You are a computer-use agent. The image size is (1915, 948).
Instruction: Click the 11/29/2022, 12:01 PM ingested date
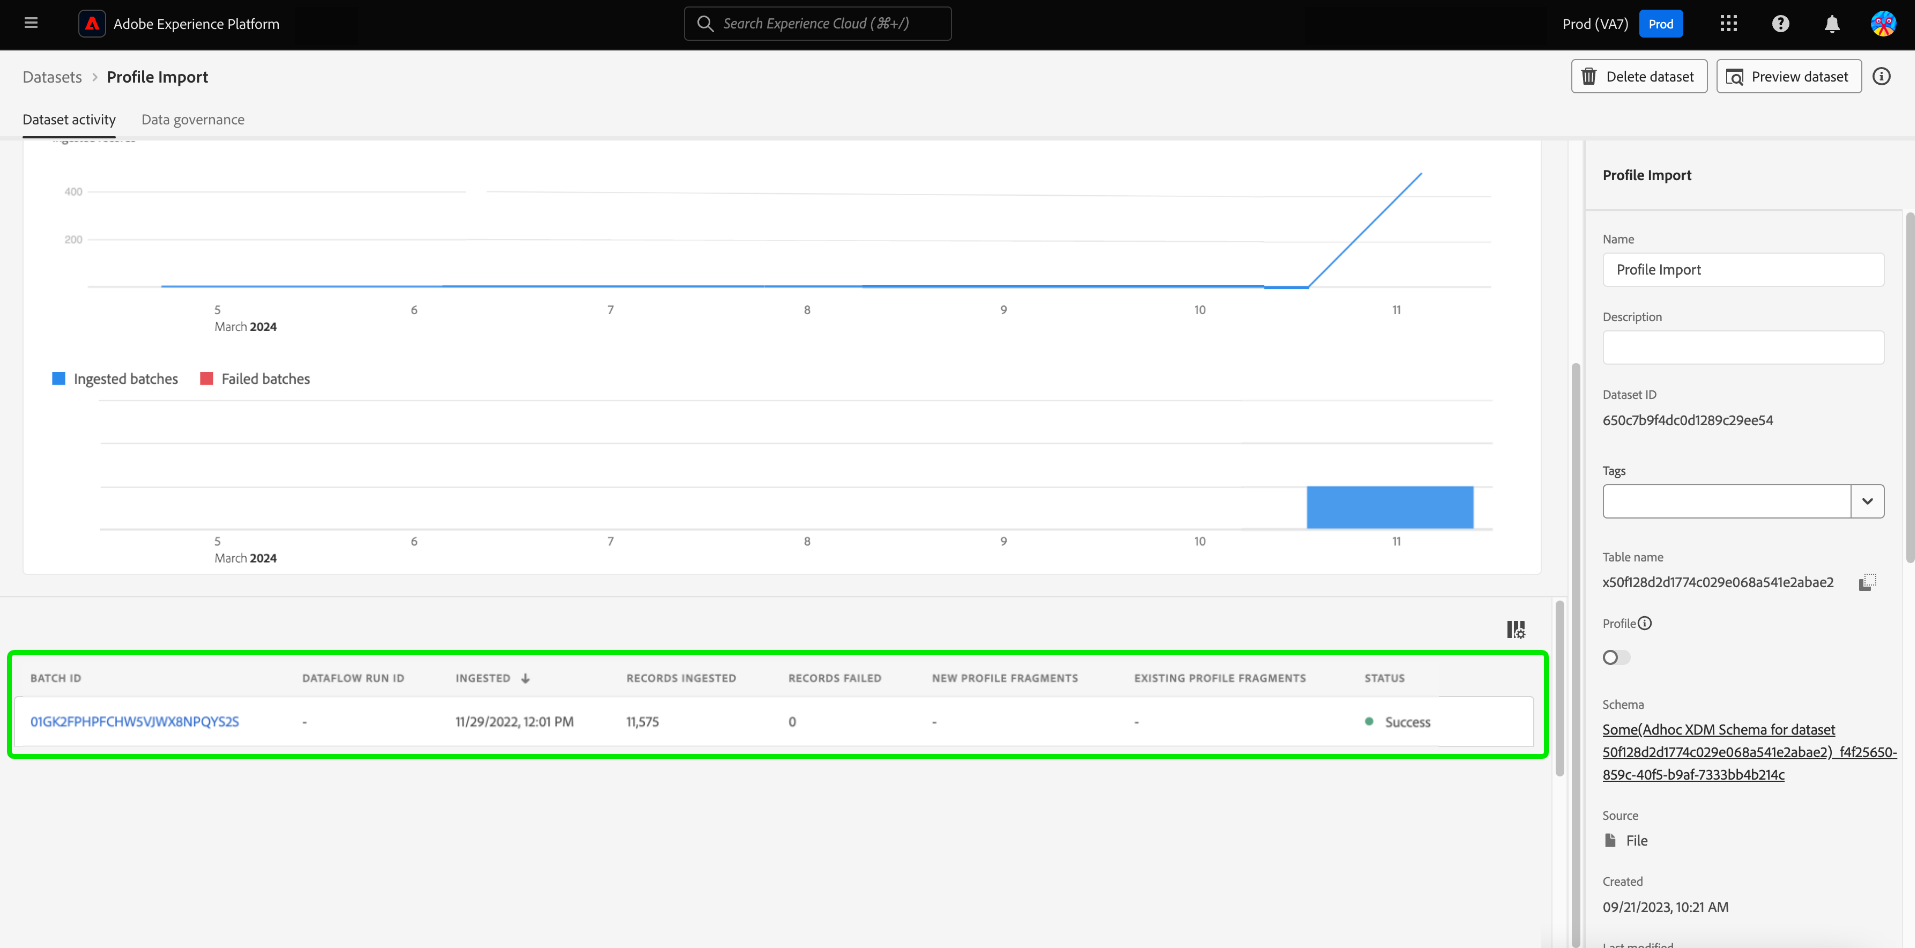[515, 722]
